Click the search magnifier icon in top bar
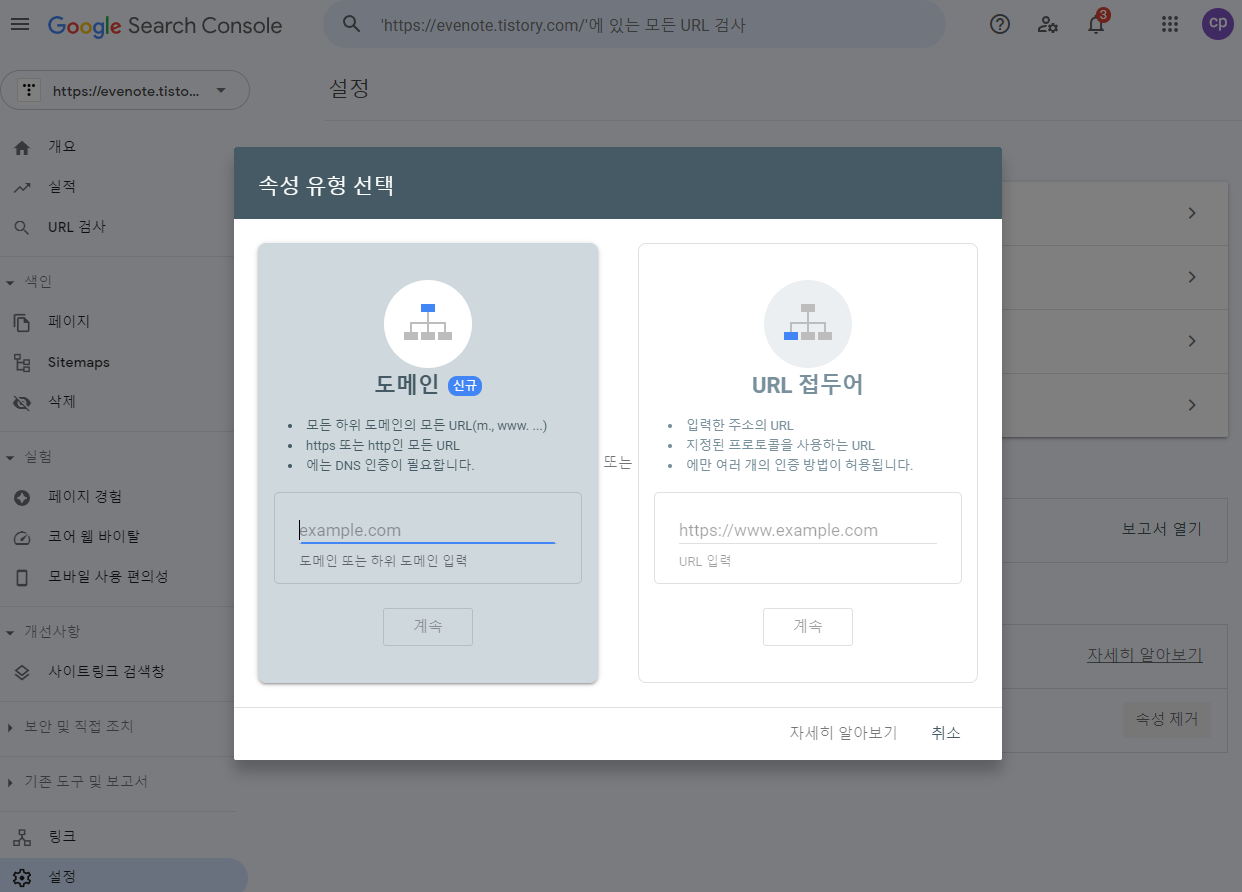The height and width of the screenshot is (892, 1242). pos(351,24)
